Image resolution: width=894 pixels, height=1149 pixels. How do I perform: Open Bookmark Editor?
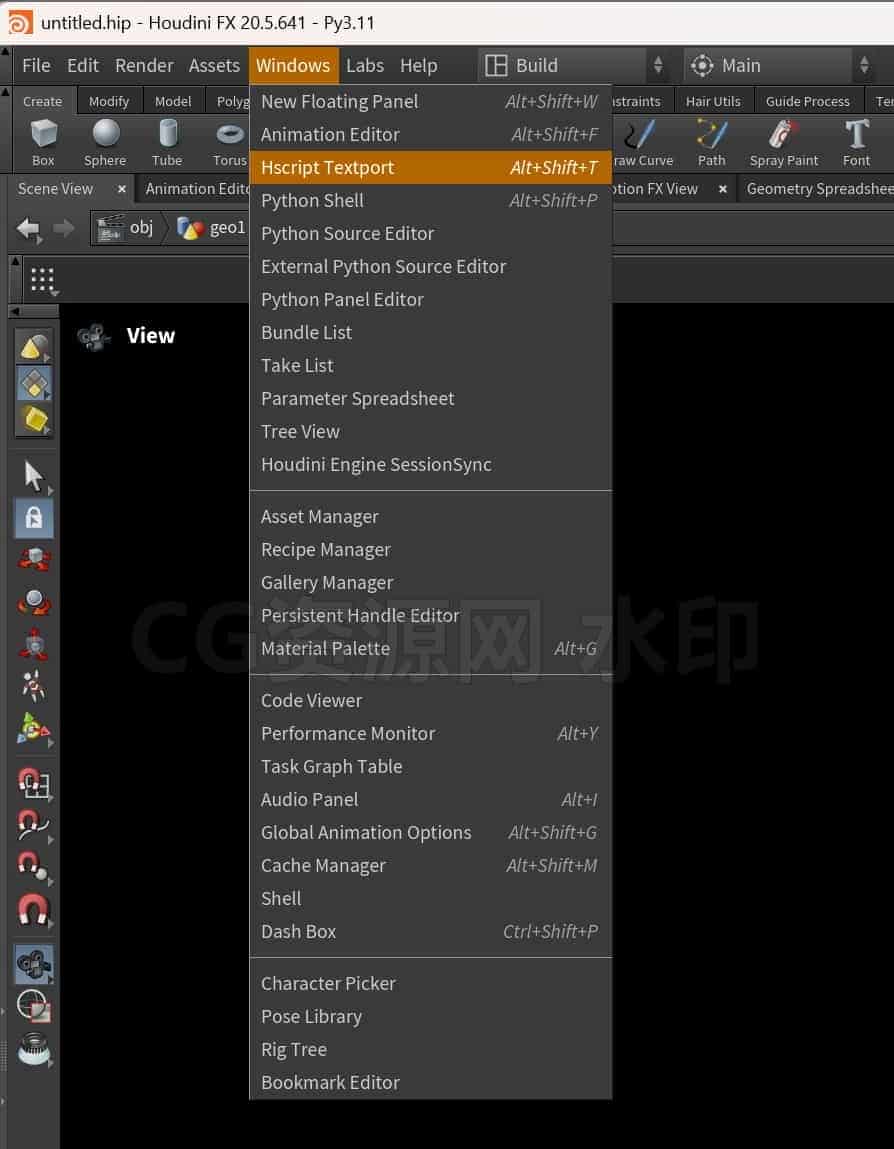431,1082
